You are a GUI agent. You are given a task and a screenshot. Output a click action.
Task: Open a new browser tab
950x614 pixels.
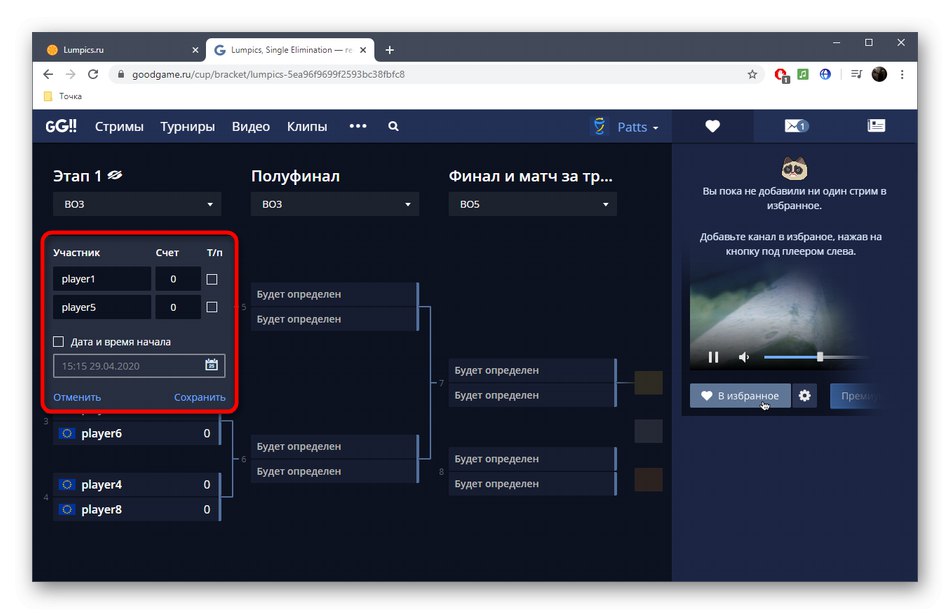pyautogui.click(x=390, y=50)
